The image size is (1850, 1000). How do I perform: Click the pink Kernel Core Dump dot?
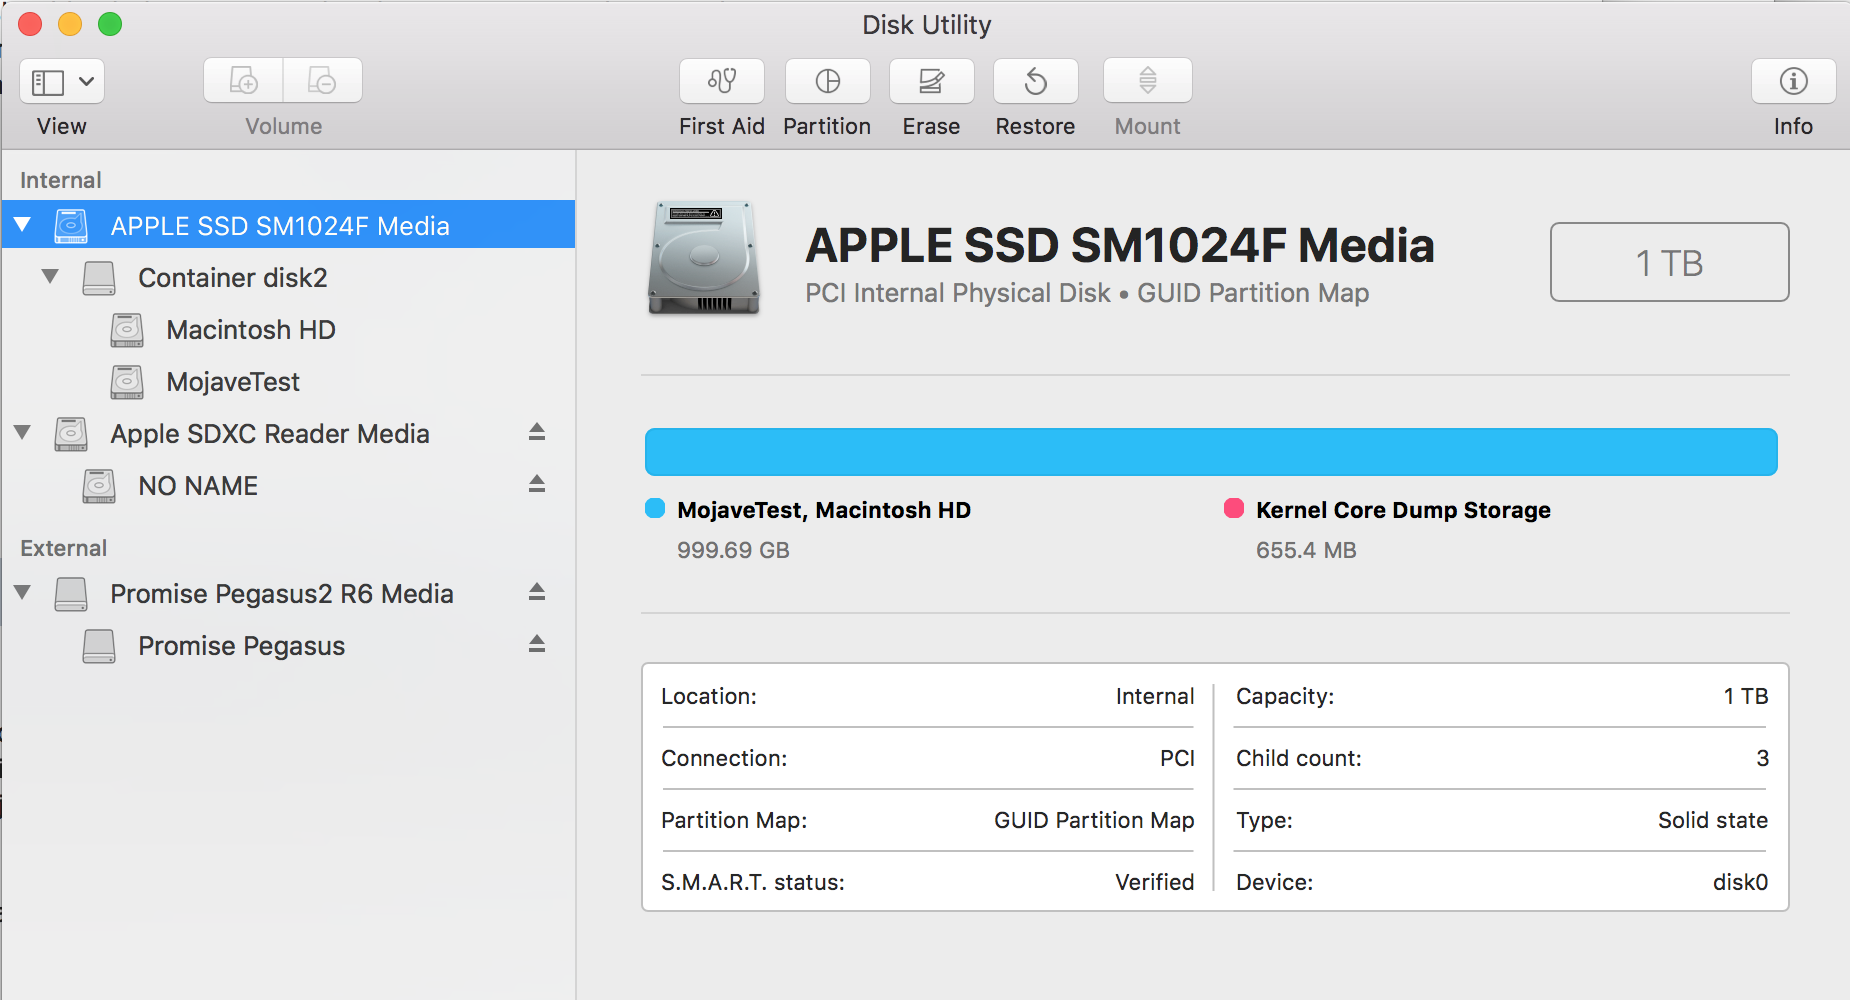coord(1234,509)
